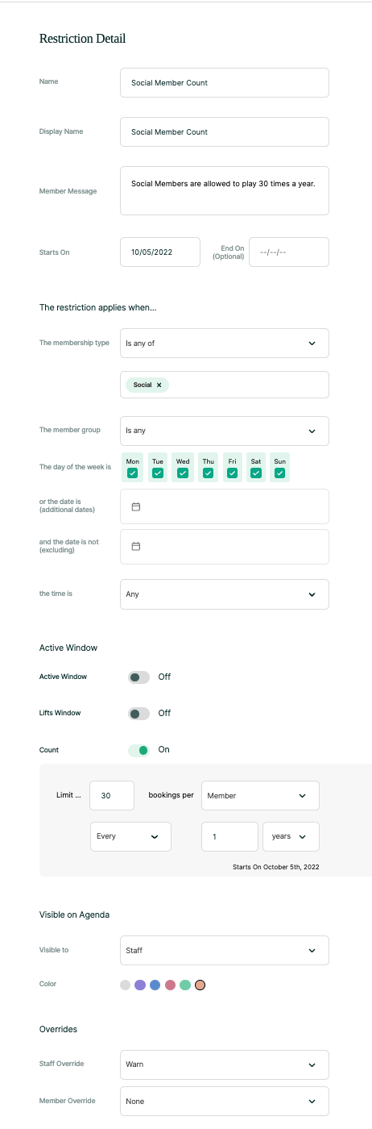
Task: Remove the Social membership tag
Action: pyautogui.click(x=159, y=385)
